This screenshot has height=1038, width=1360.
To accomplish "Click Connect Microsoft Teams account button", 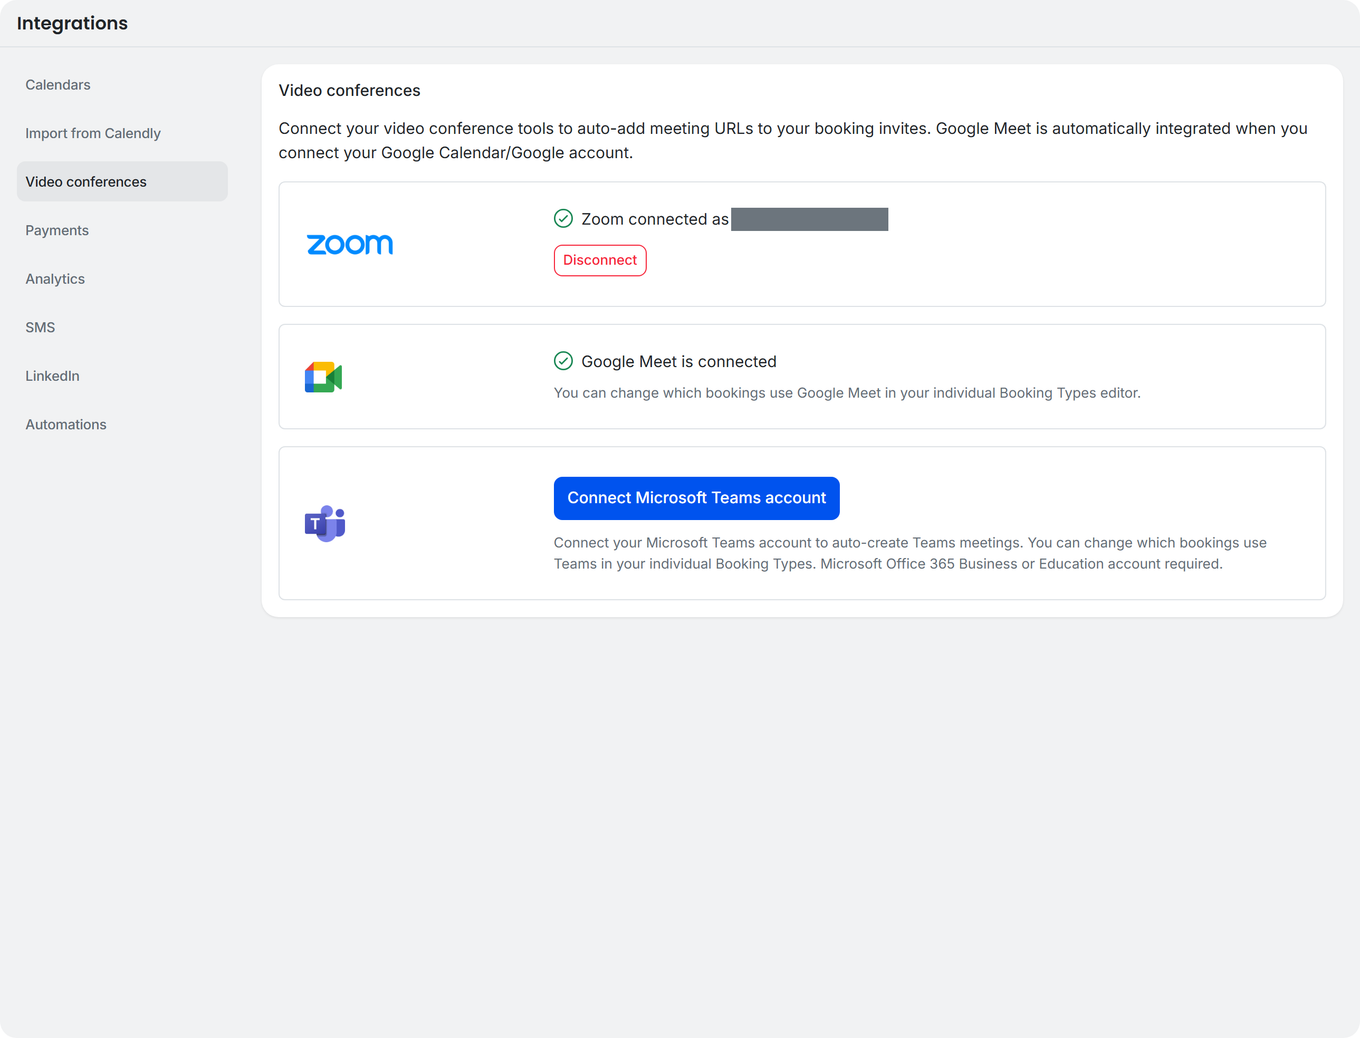I will [697, 498].
